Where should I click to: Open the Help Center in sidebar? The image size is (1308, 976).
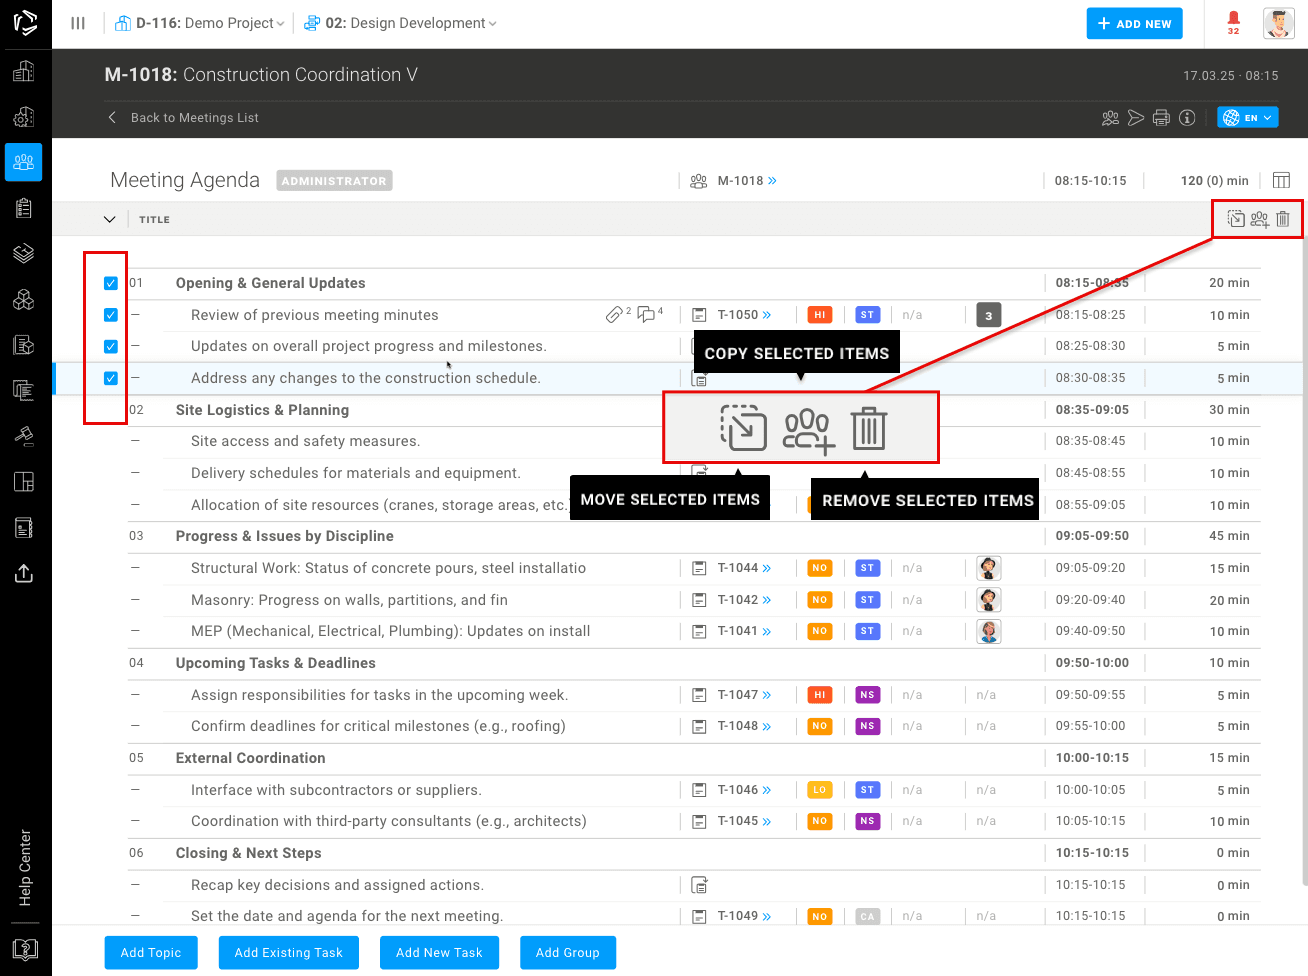[x=25, y=867]
